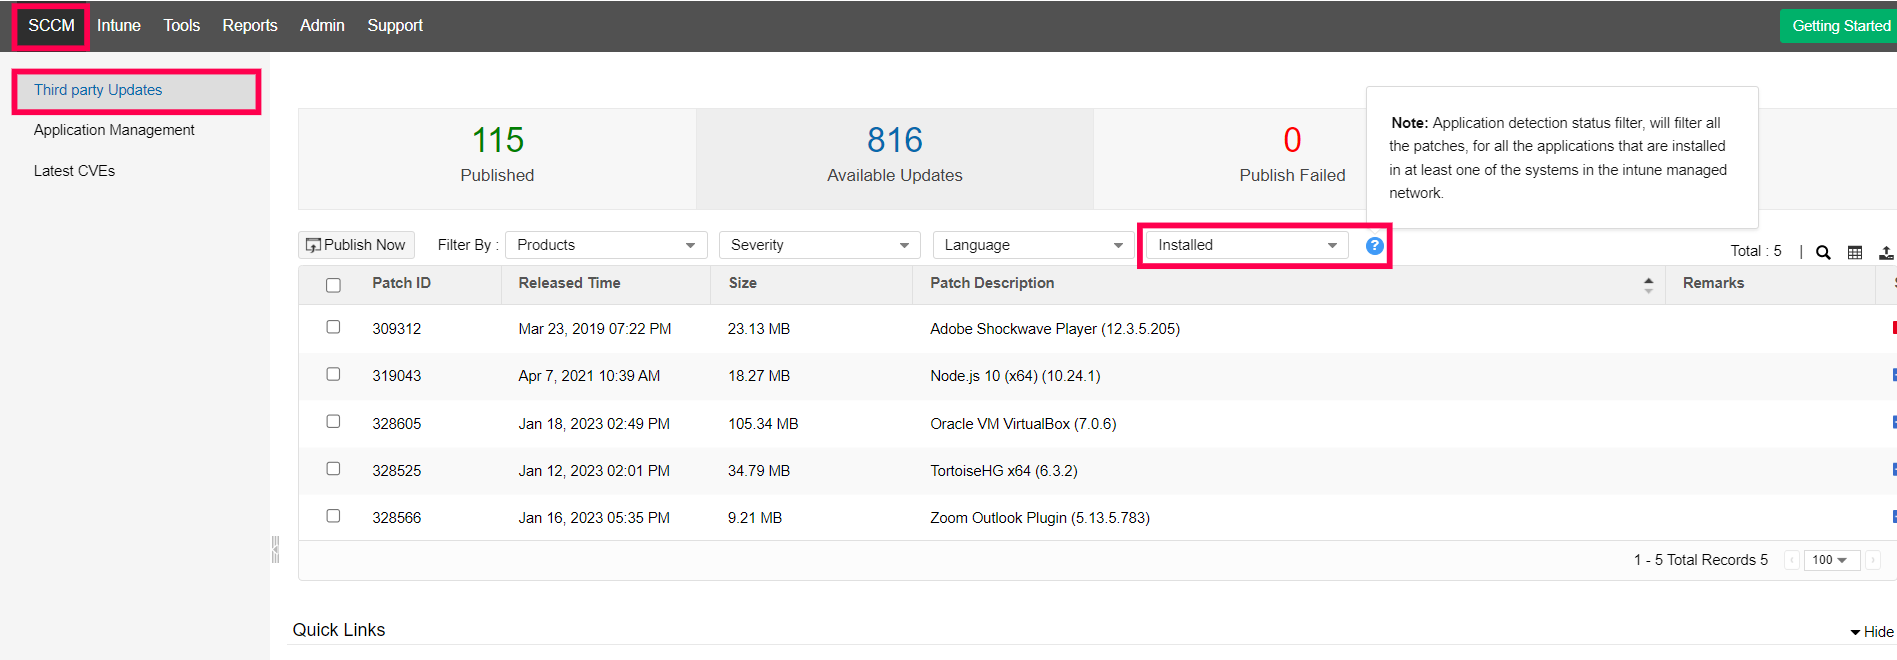Open the table search icon
This screenshot has height=660, width=1897.
click(x=1823, y=252)
